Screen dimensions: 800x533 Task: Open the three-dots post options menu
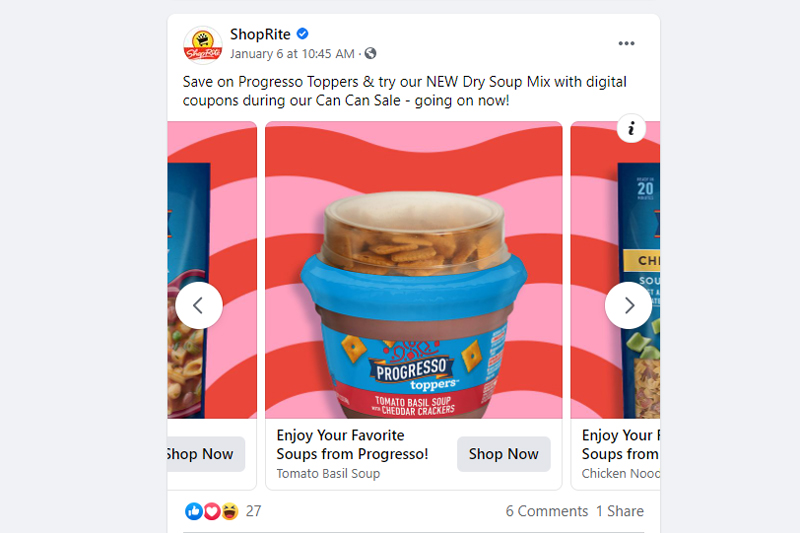point(626,43)
